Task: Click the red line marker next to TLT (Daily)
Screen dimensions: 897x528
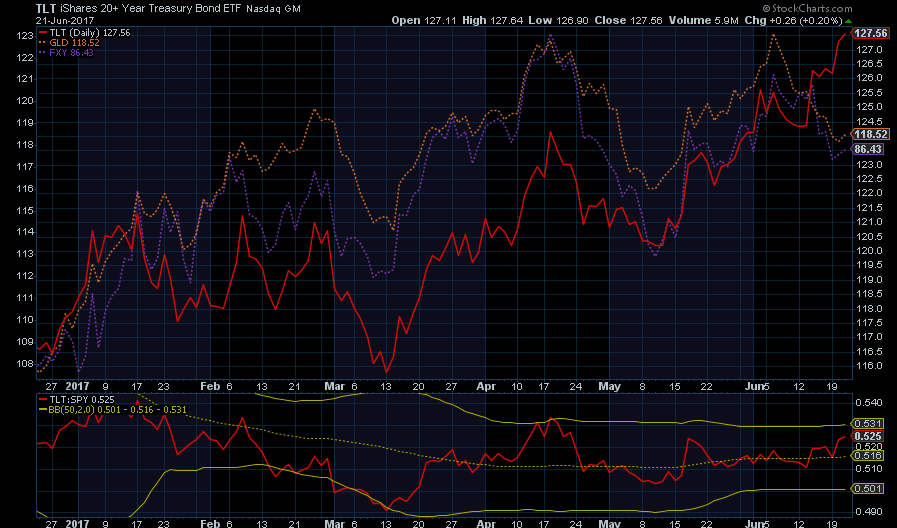Action: [x=43, y=33]
